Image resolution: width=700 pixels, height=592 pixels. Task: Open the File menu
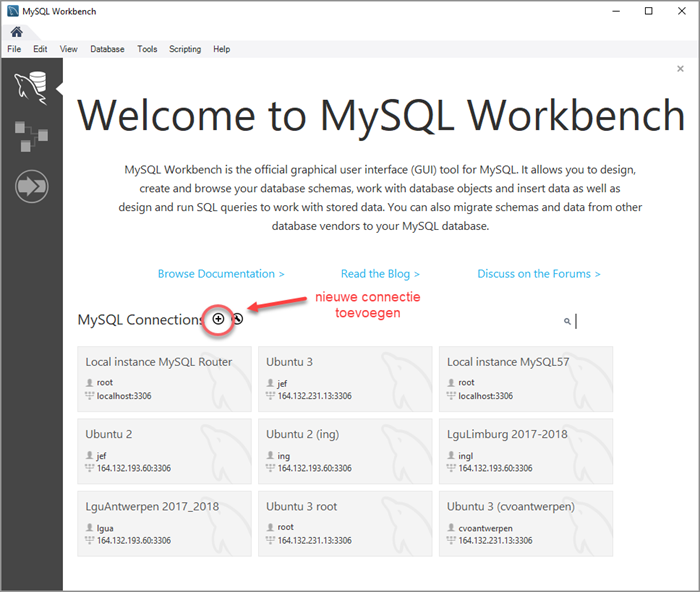[x=14, y=49]
